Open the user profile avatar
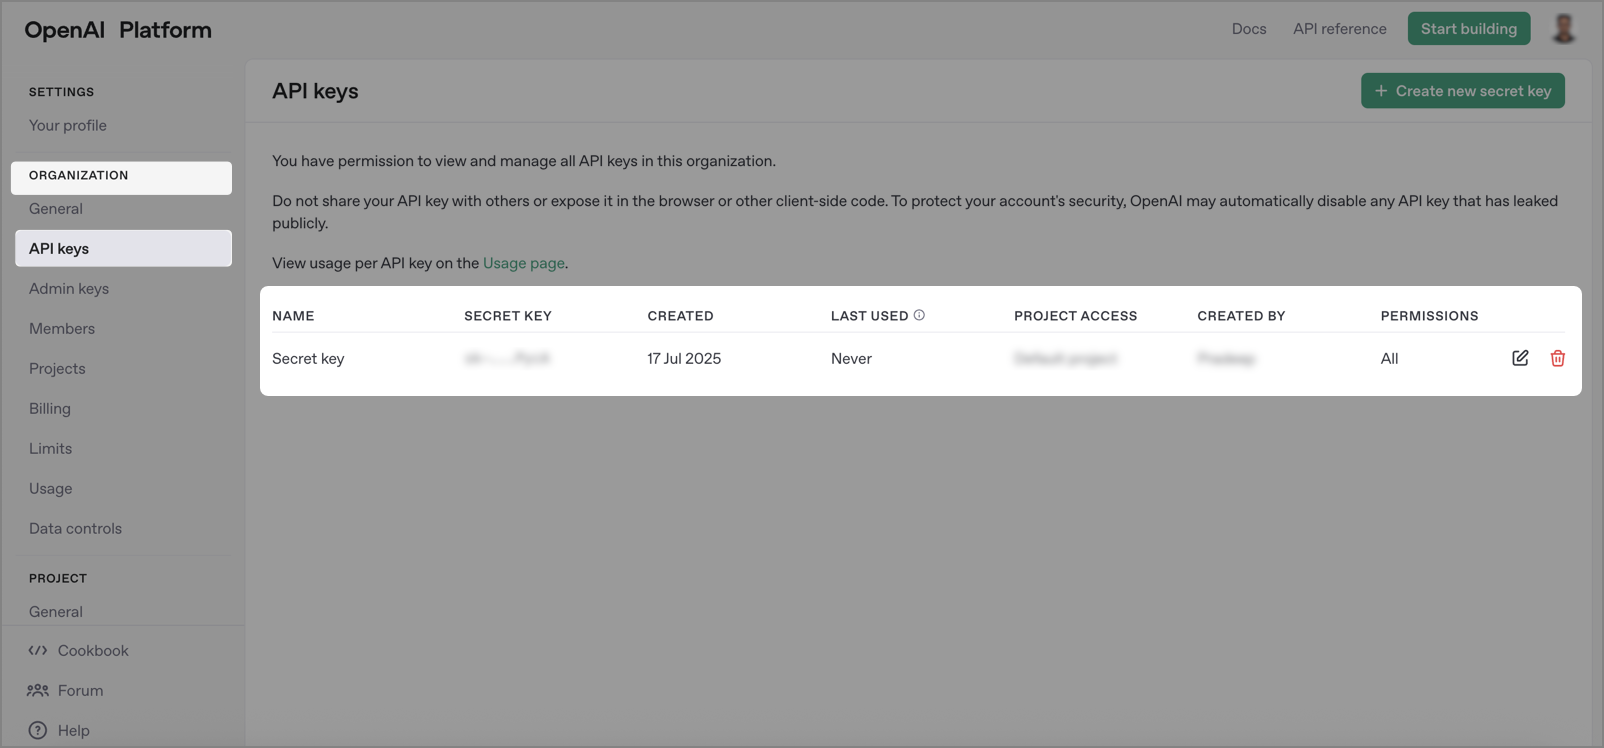The width and height of the screenshot is (1604, 748). [x=1563, y=28]
